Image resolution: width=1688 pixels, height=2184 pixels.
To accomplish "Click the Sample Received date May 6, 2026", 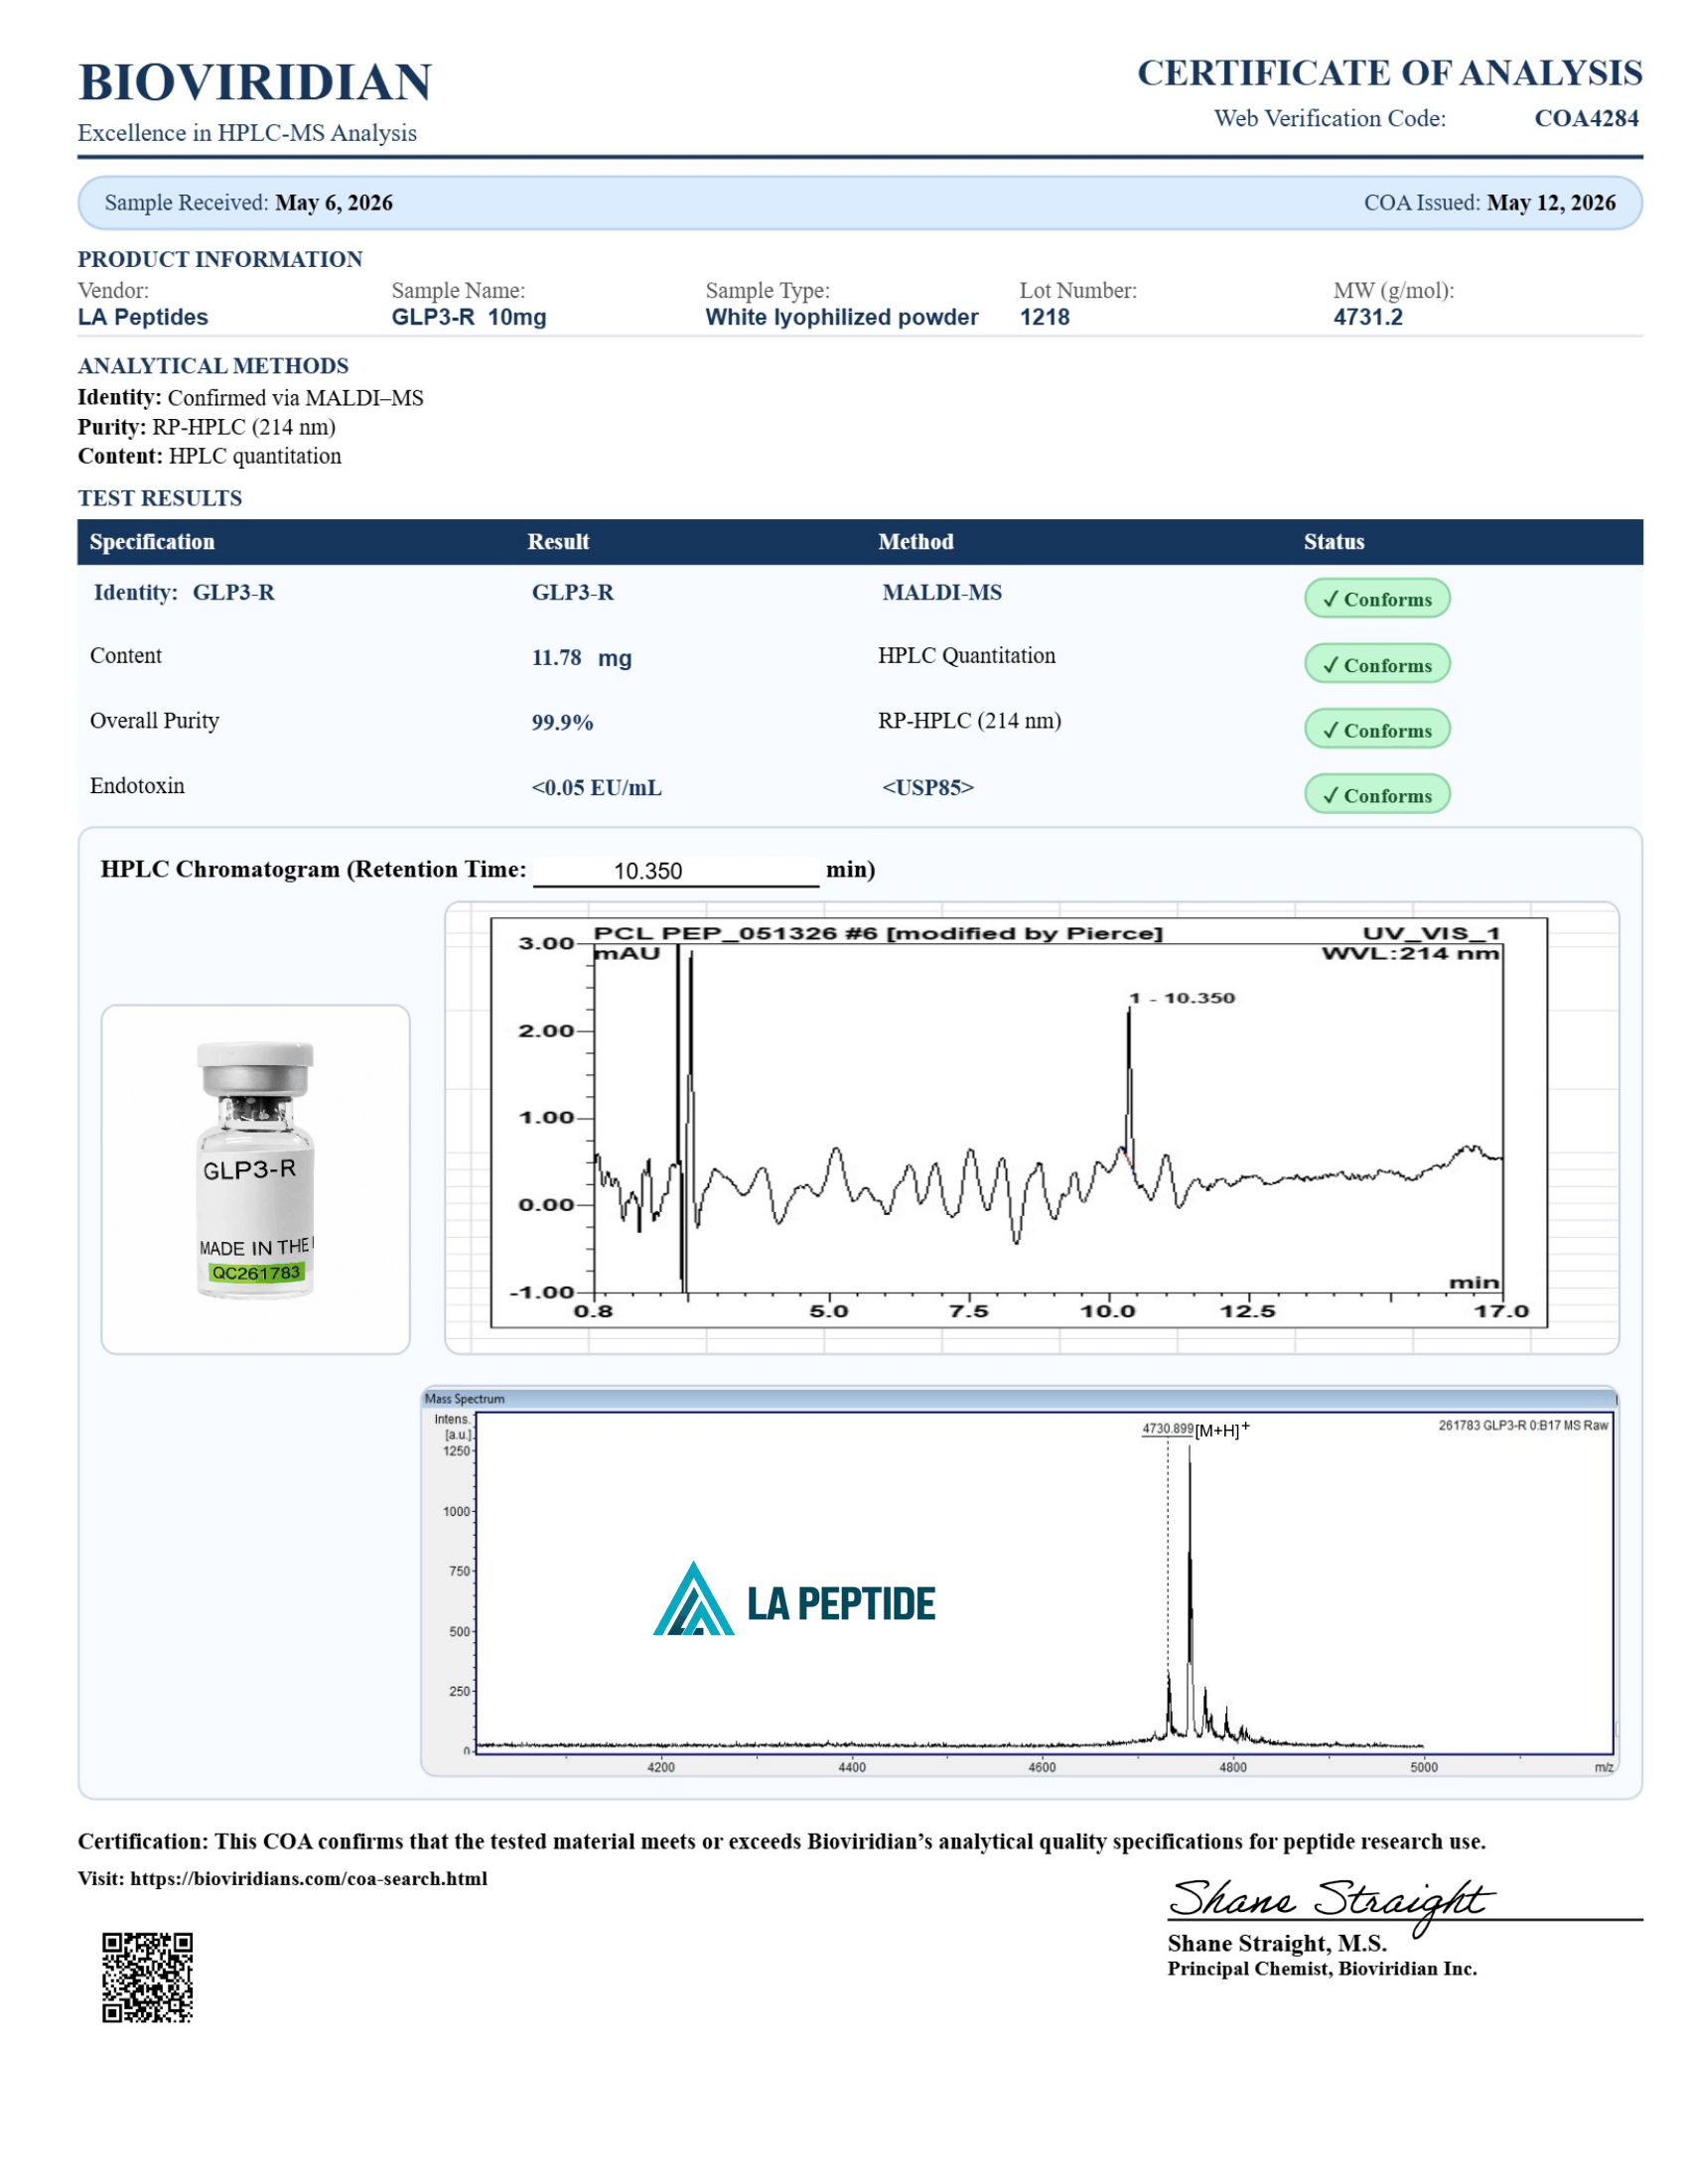I will point(334,203).
